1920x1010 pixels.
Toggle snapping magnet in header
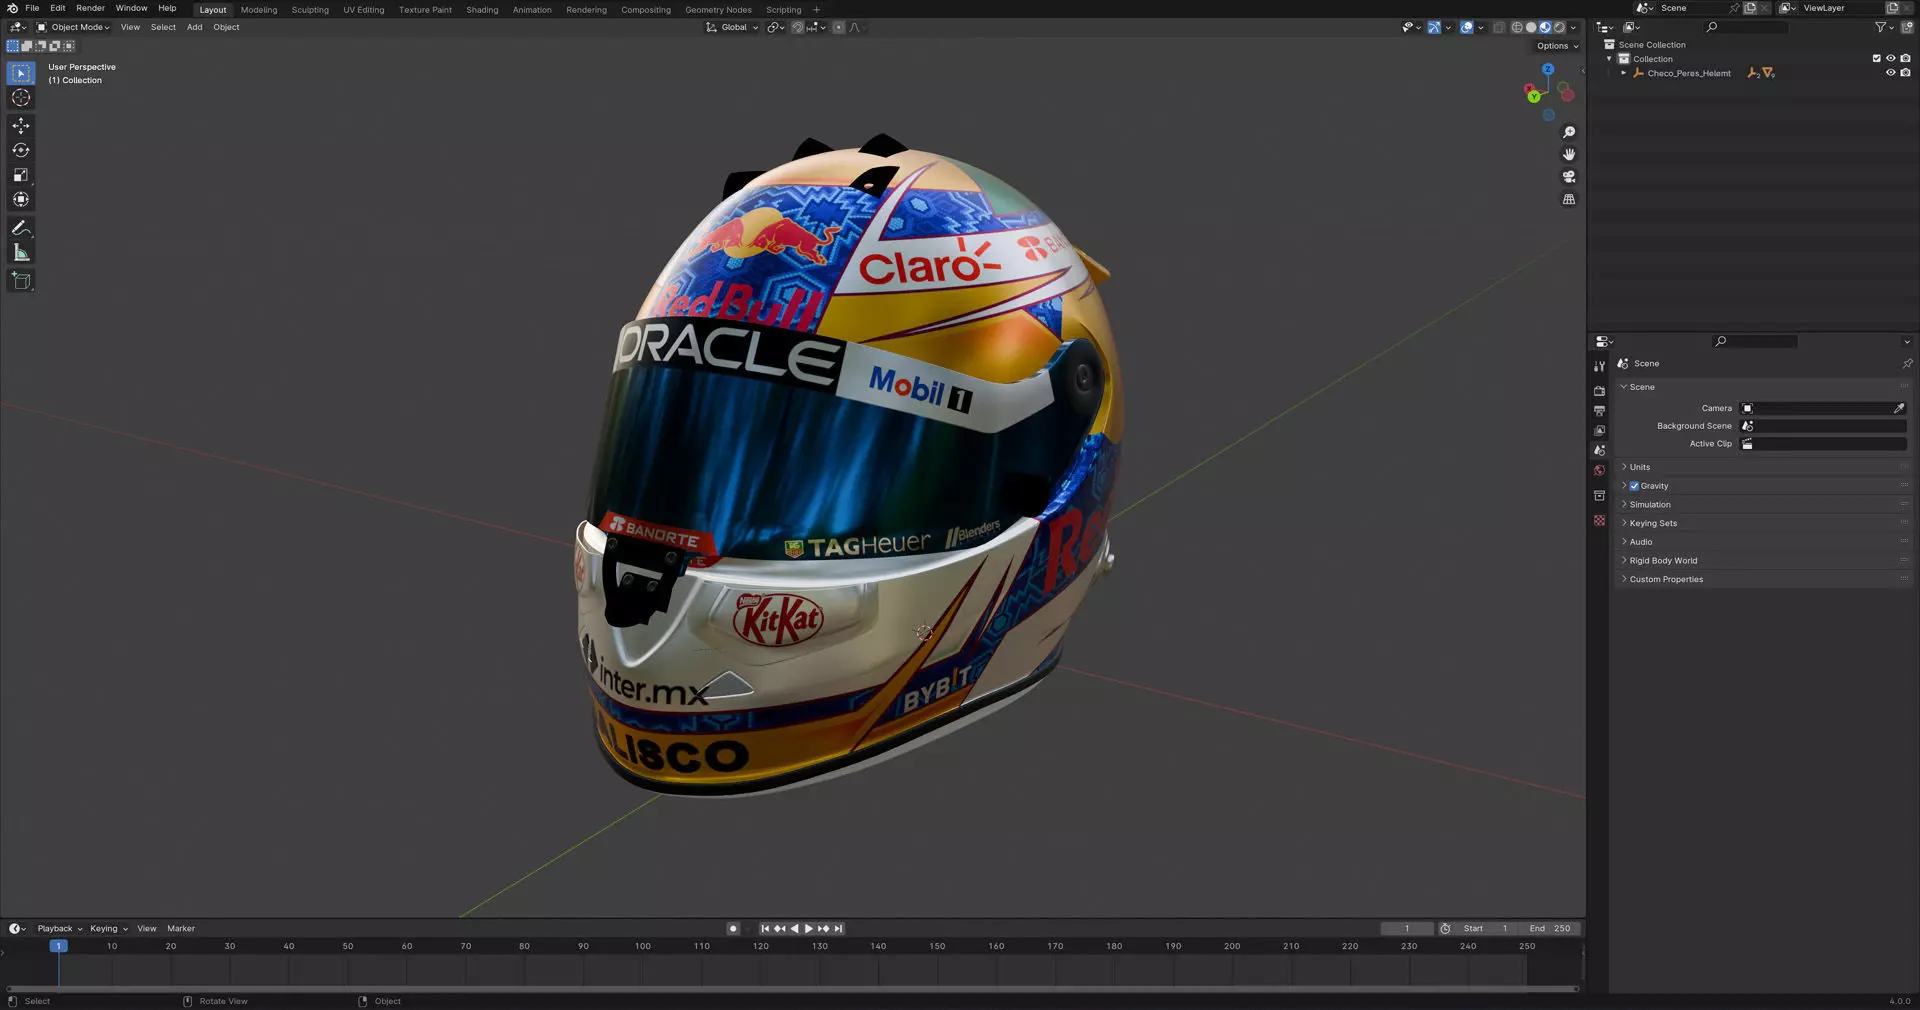click(x=797, y=27)
